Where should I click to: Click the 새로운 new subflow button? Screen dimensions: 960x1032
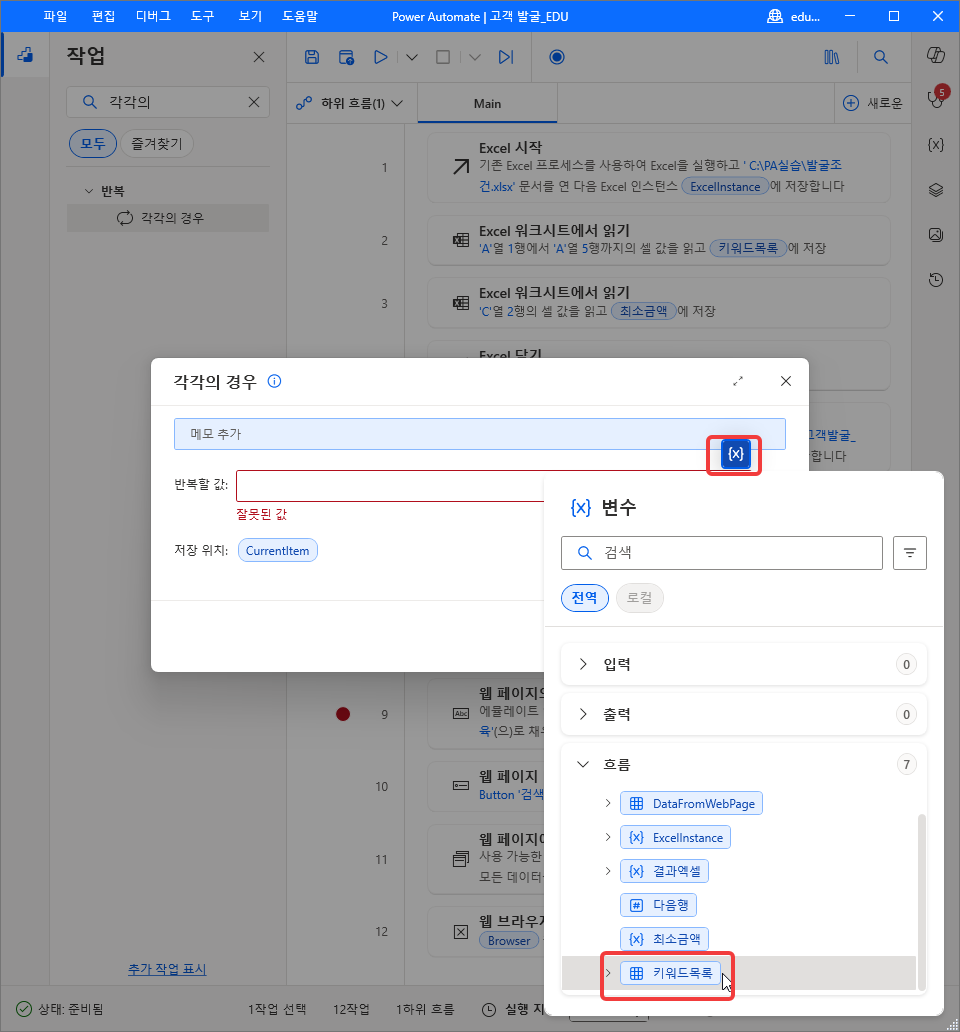tap(872, 103)
